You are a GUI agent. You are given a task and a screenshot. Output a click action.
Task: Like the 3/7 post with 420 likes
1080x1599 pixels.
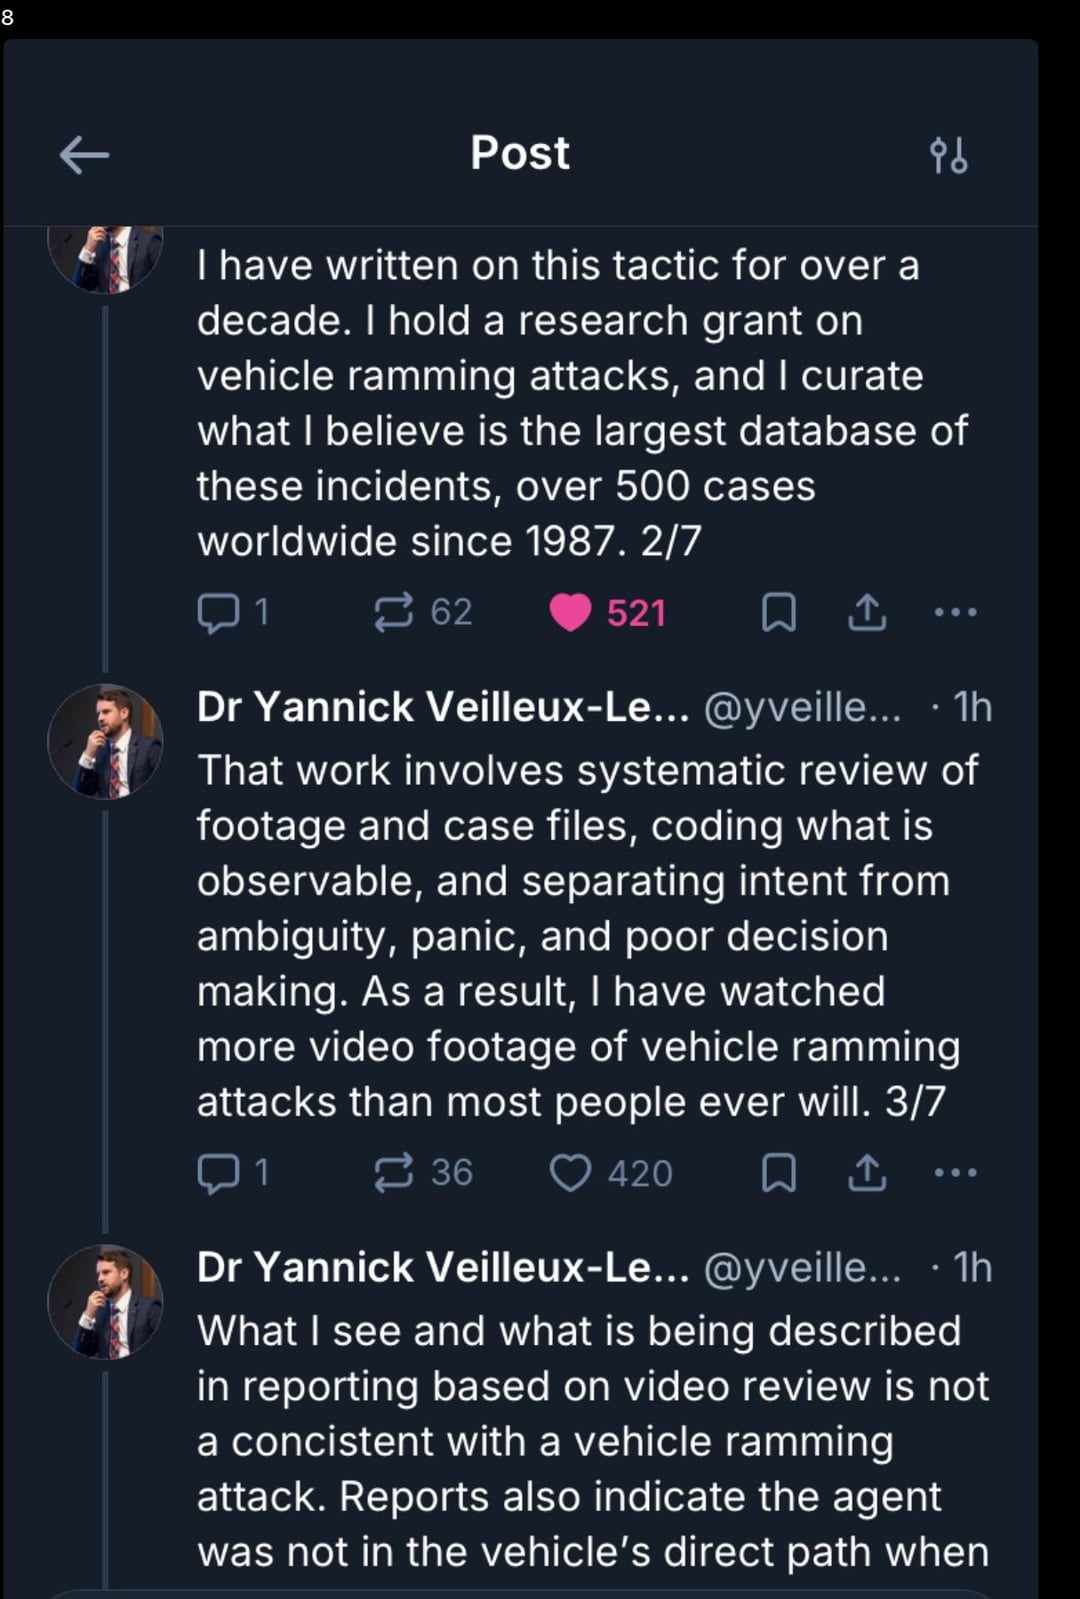click(x=571, y=1173)
